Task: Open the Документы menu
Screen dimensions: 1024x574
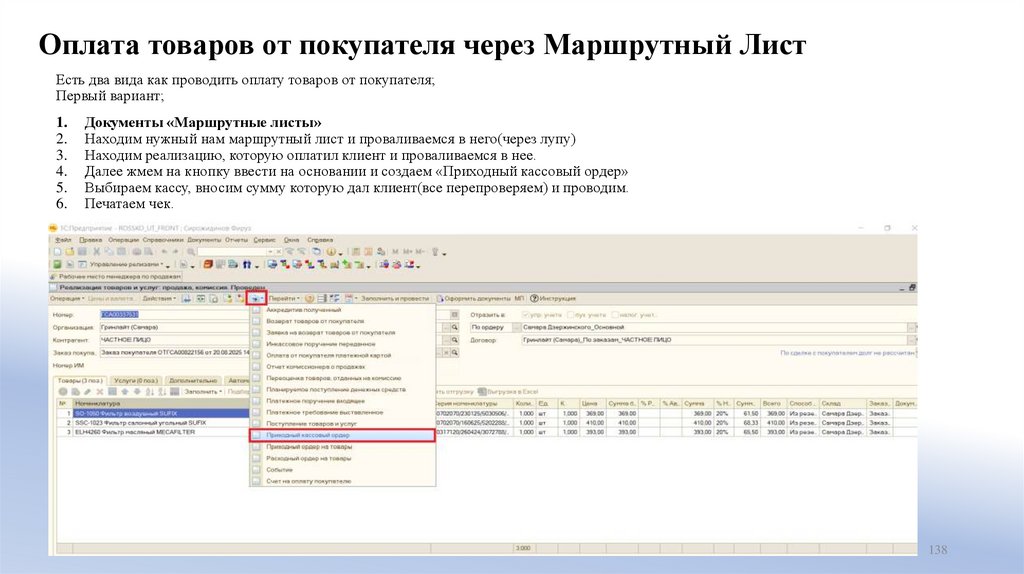Action: tap(204, 240)
